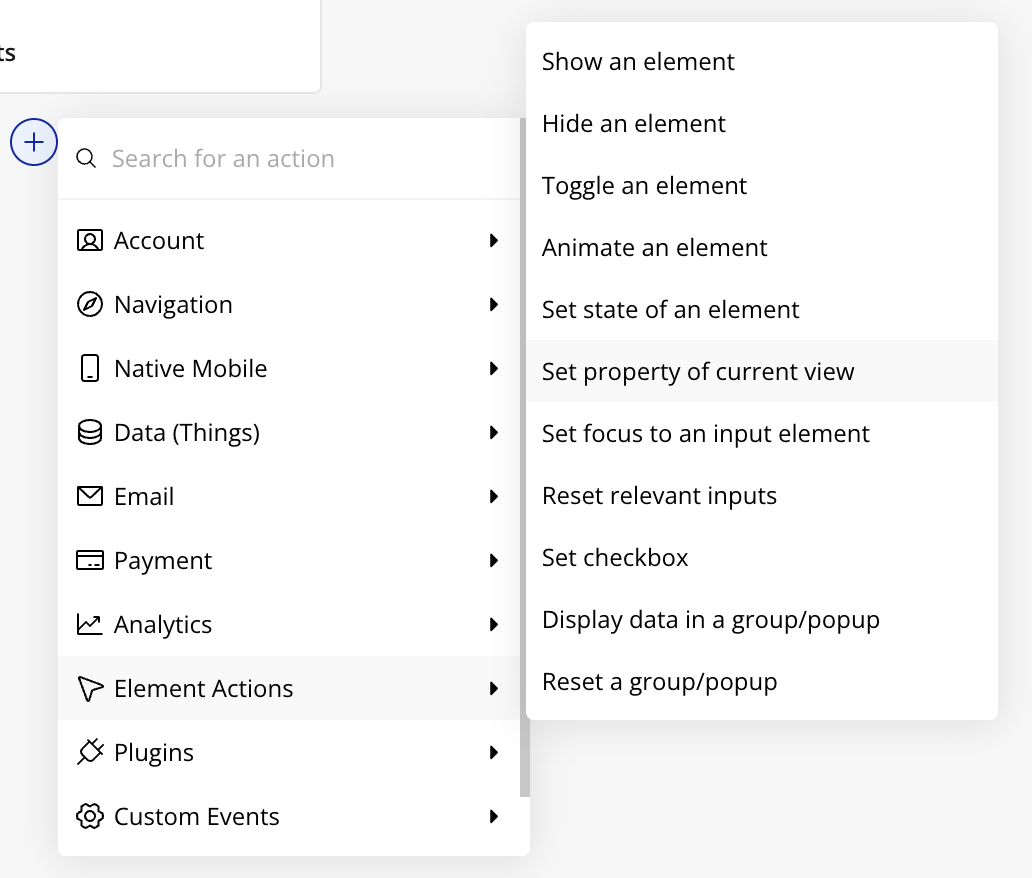Open the Analytics category
1032x878 pixels.
click(x=289, y=624)
